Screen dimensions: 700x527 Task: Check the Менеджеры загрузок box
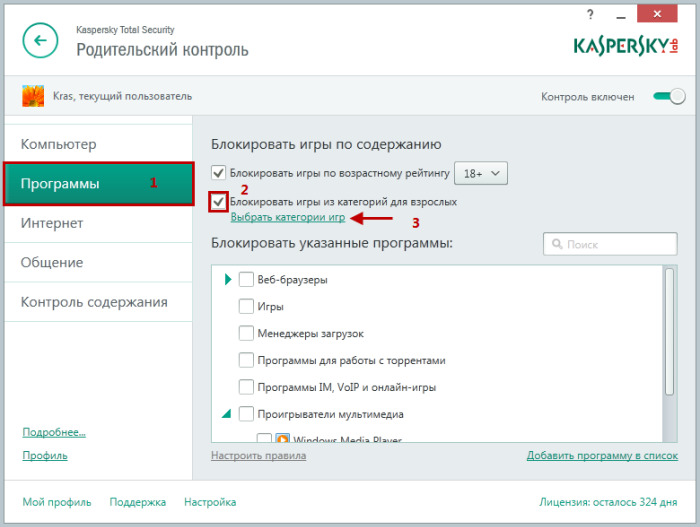(x=246, y=333)
